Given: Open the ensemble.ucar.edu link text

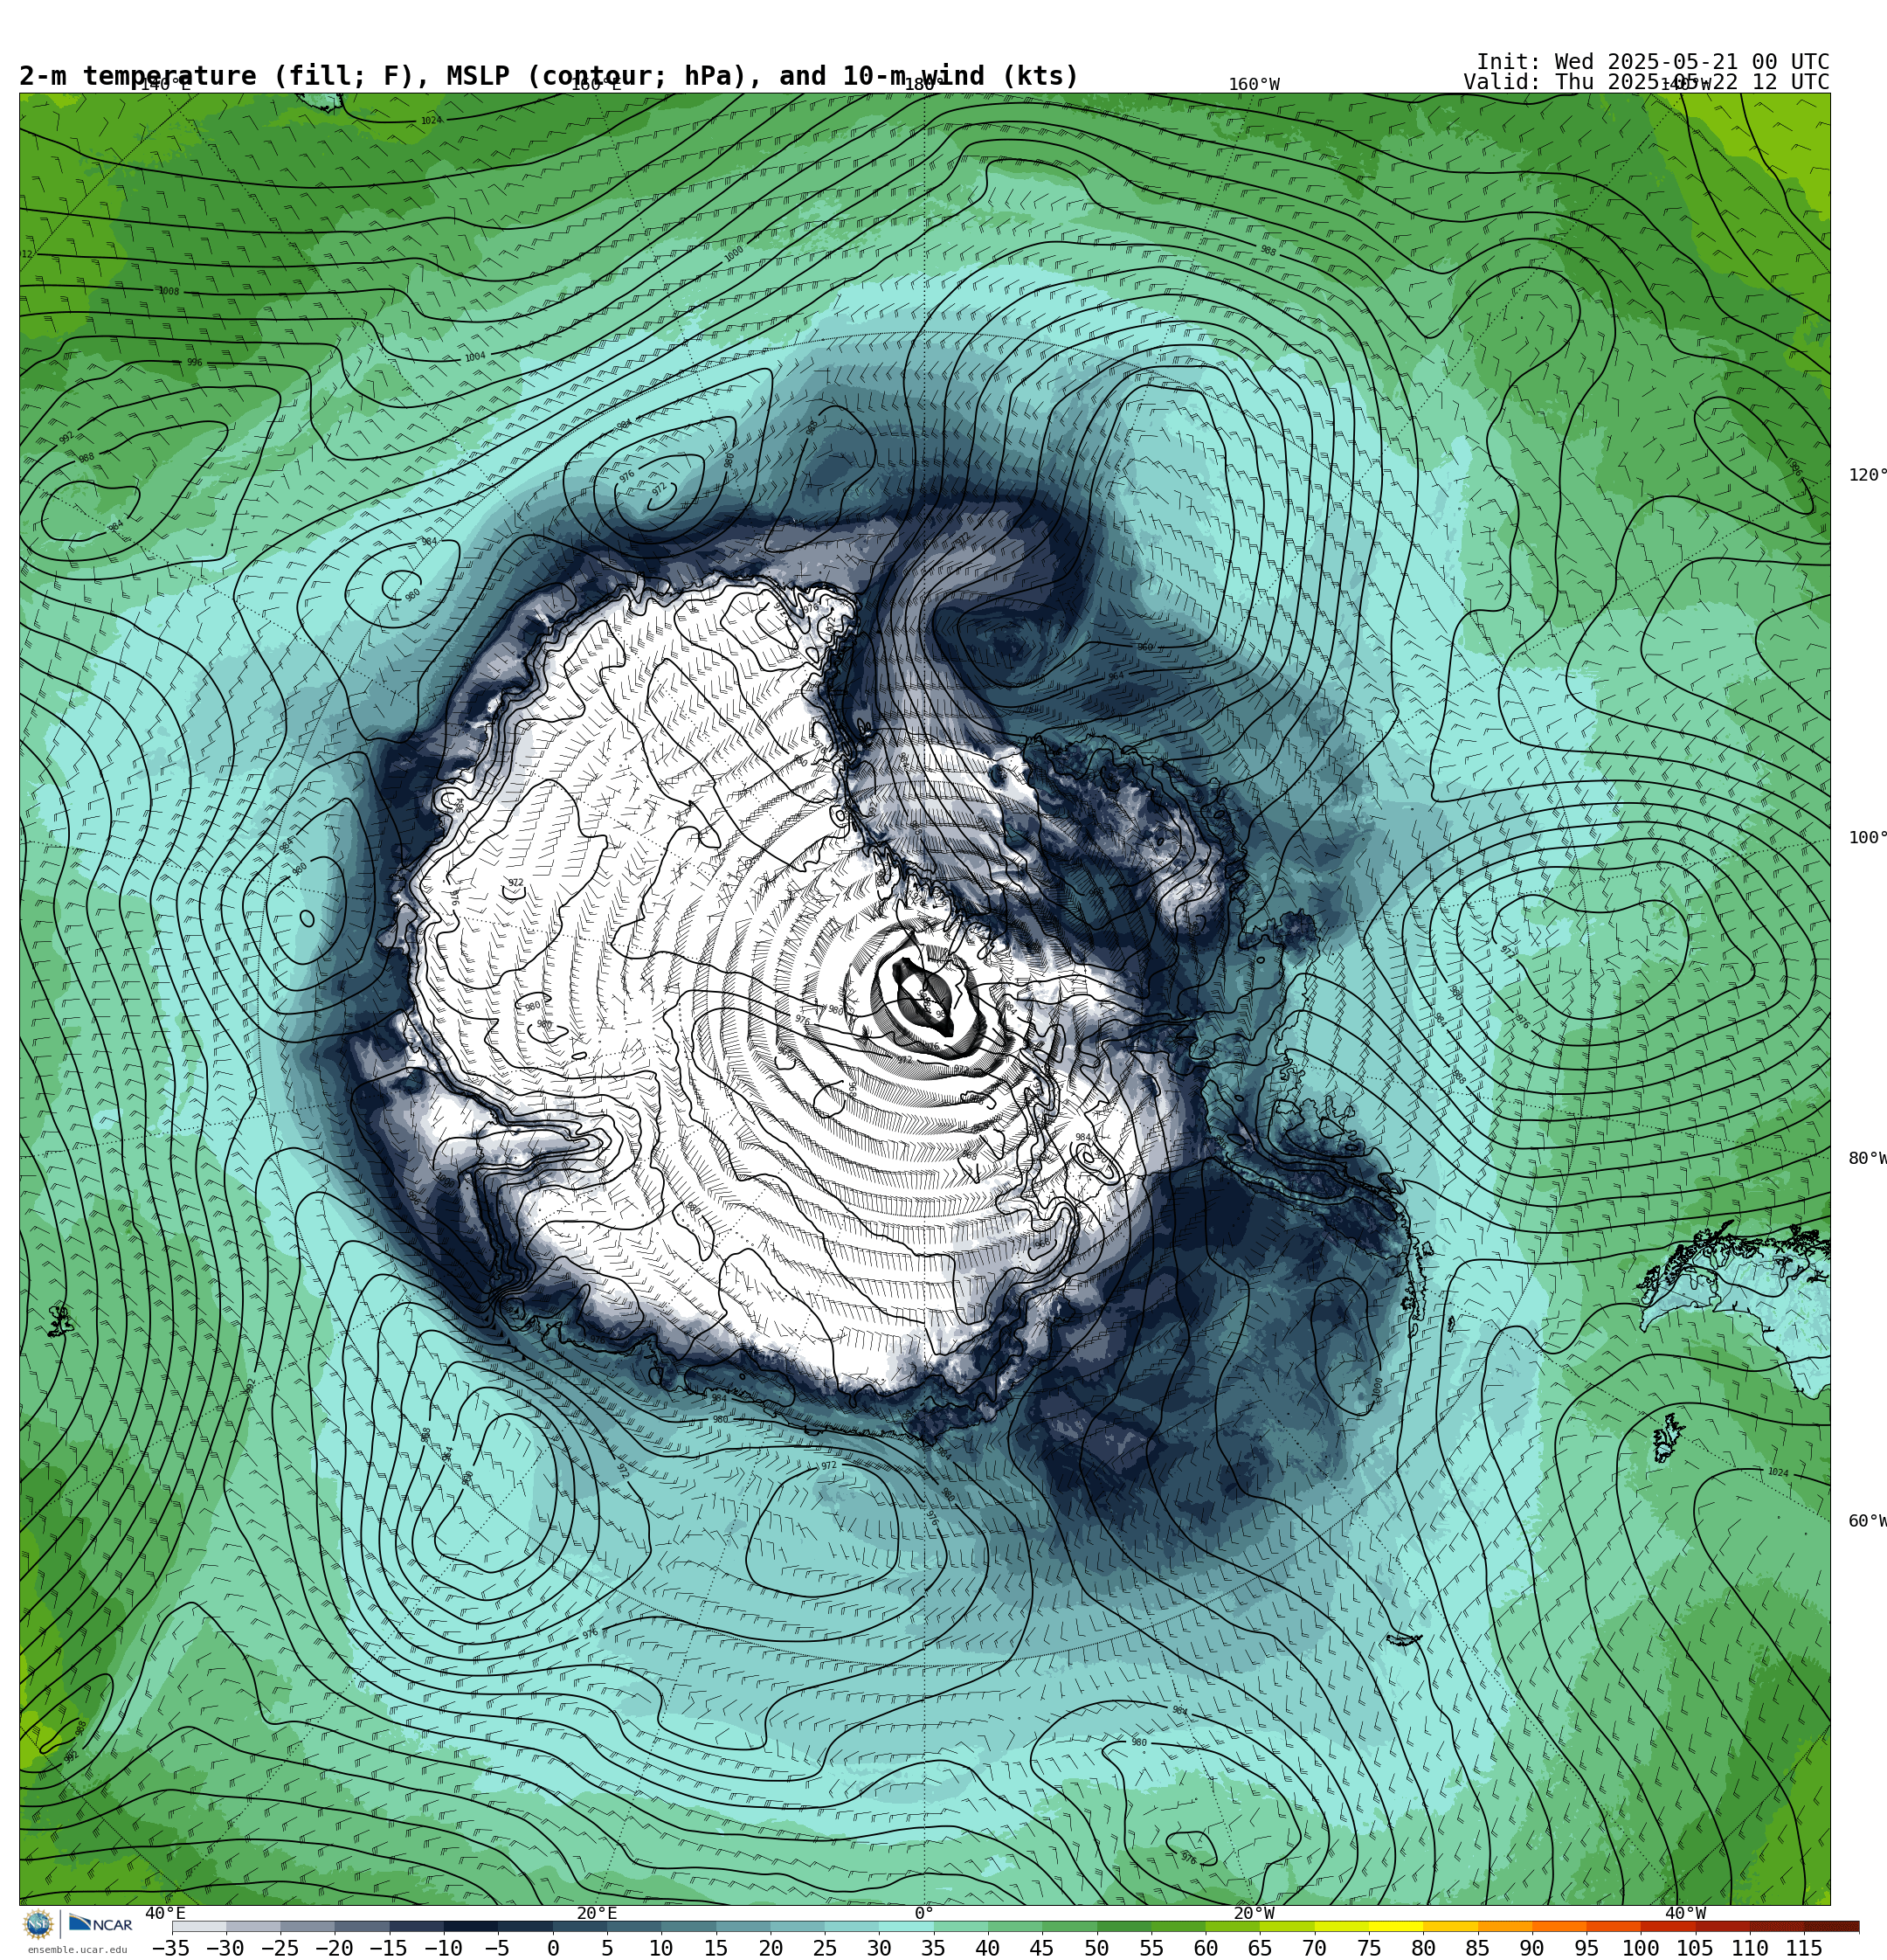Looking at the screenshot, I should (x=77, y=1950).
